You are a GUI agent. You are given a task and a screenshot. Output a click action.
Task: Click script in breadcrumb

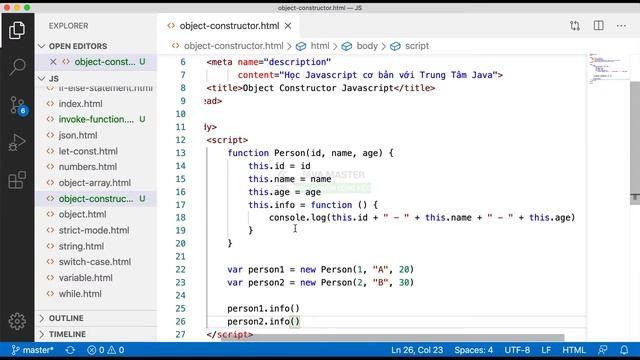click(x=417, y=46)
